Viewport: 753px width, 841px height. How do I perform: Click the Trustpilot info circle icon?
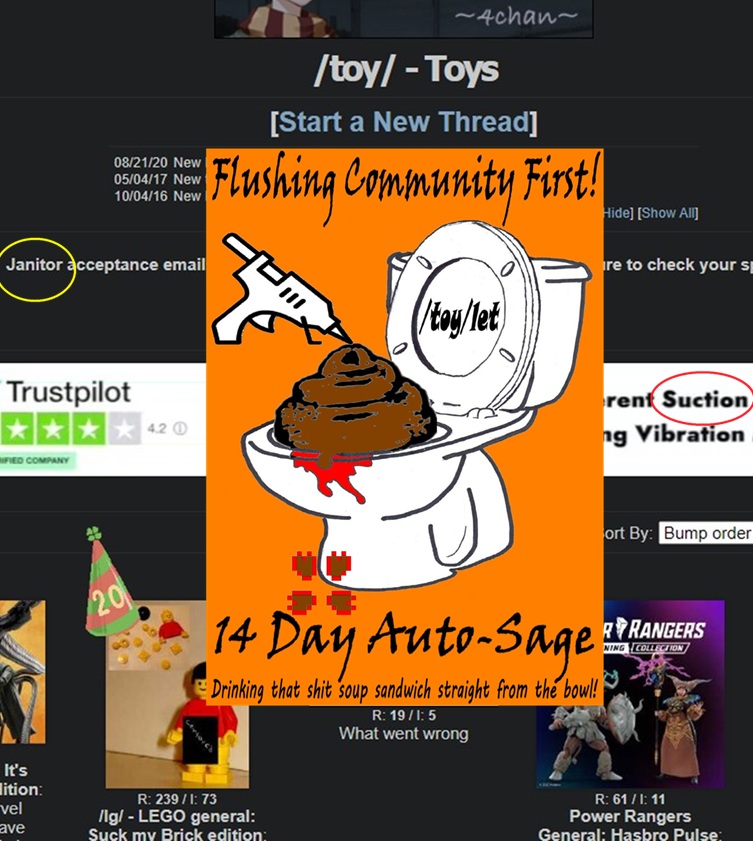(181, 429)
